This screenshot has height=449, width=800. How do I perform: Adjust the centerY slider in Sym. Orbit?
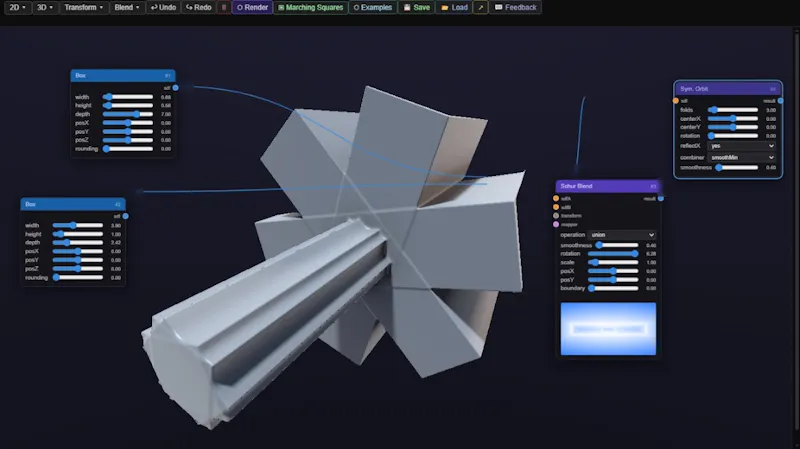click(733, 127)
